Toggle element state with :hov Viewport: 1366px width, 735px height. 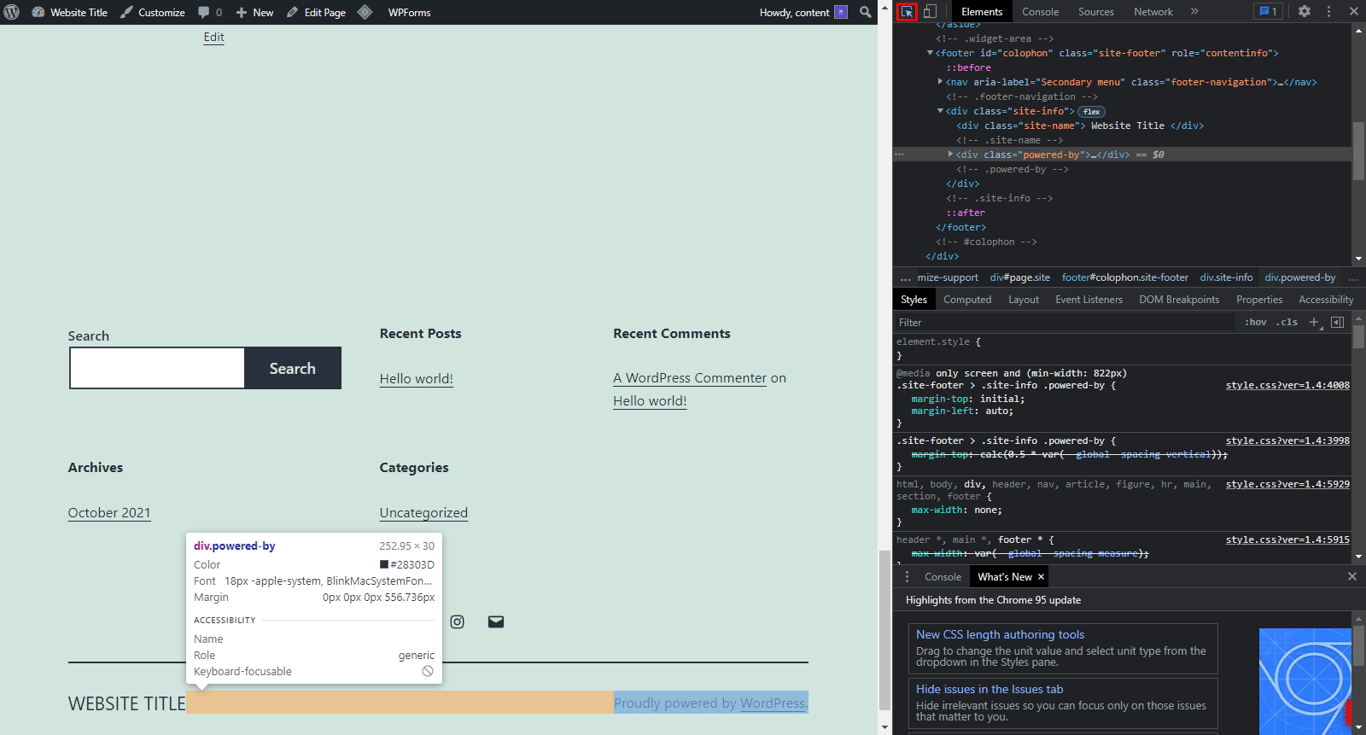click(1257, 322)
